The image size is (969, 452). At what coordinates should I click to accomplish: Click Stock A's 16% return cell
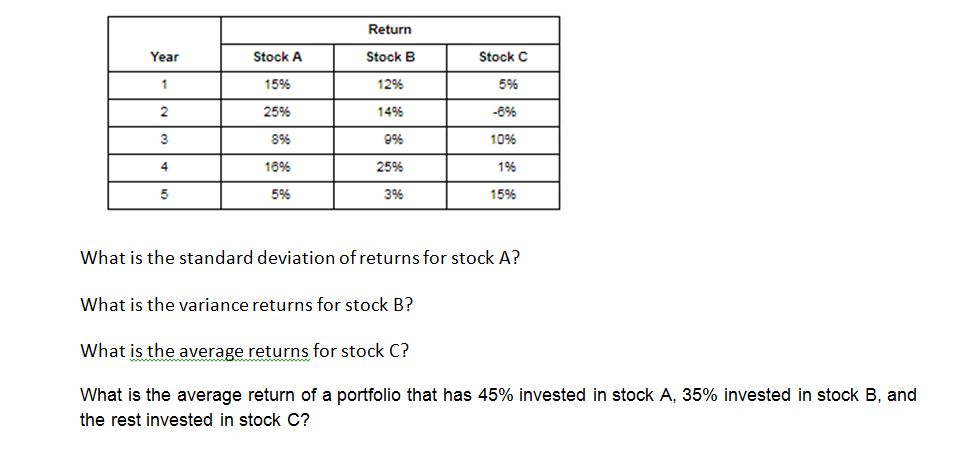coord(277,167)
